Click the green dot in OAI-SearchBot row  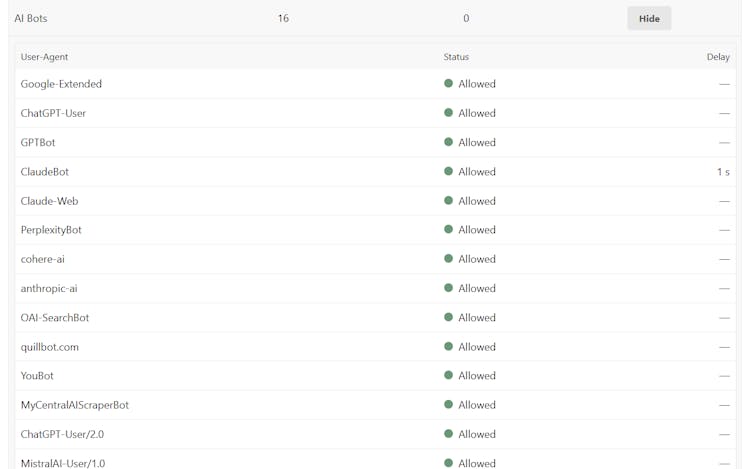448,317
